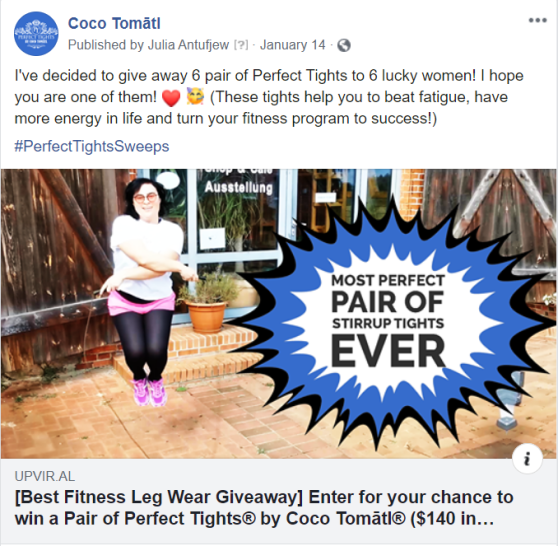Click the terracotta plant pot in image

click(207, 316)
